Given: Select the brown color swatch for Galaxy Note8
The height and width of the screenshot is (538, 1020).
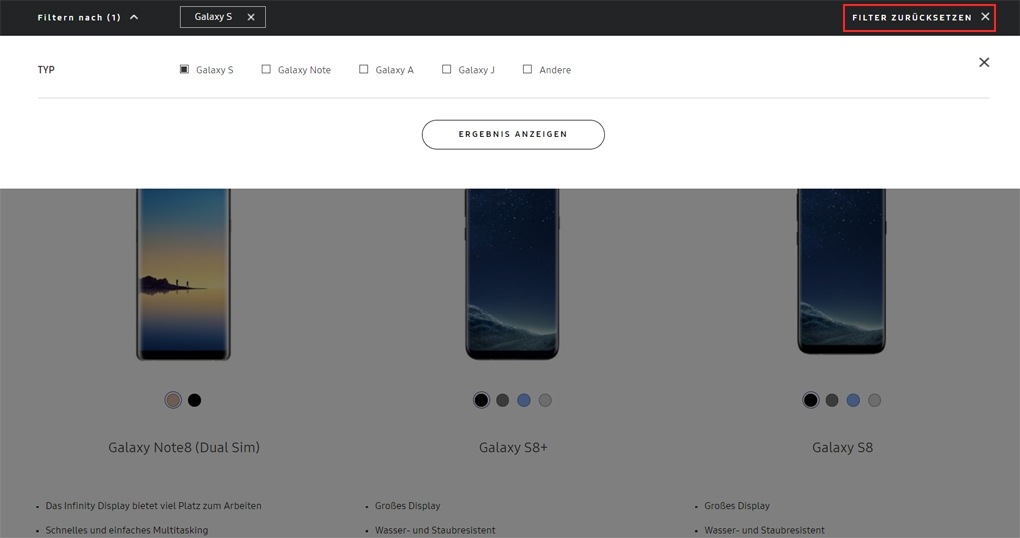Looking at the screenshot, I should coord(173,400).
